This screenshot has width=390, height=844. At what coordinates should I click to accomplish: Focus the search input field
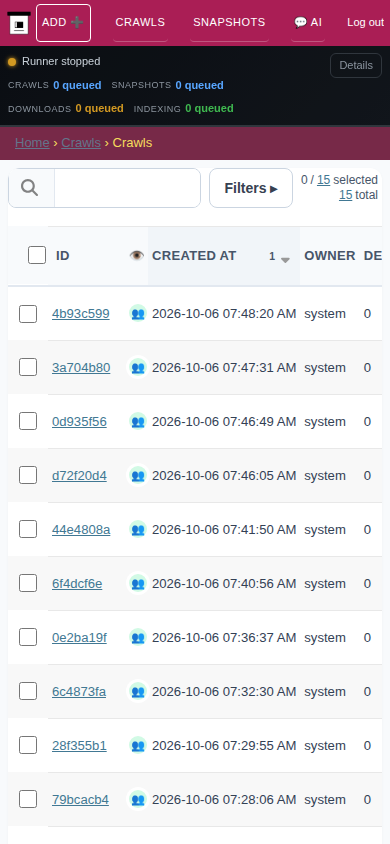(x=127, y=188)
